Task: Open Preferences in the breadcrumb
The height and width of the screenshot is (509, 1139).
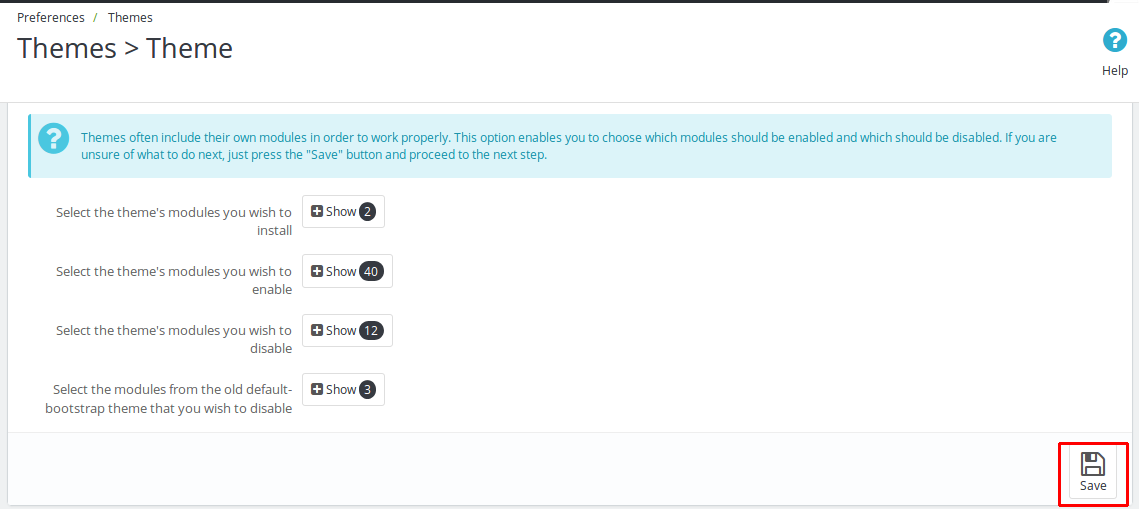Action: coord(51,17)
